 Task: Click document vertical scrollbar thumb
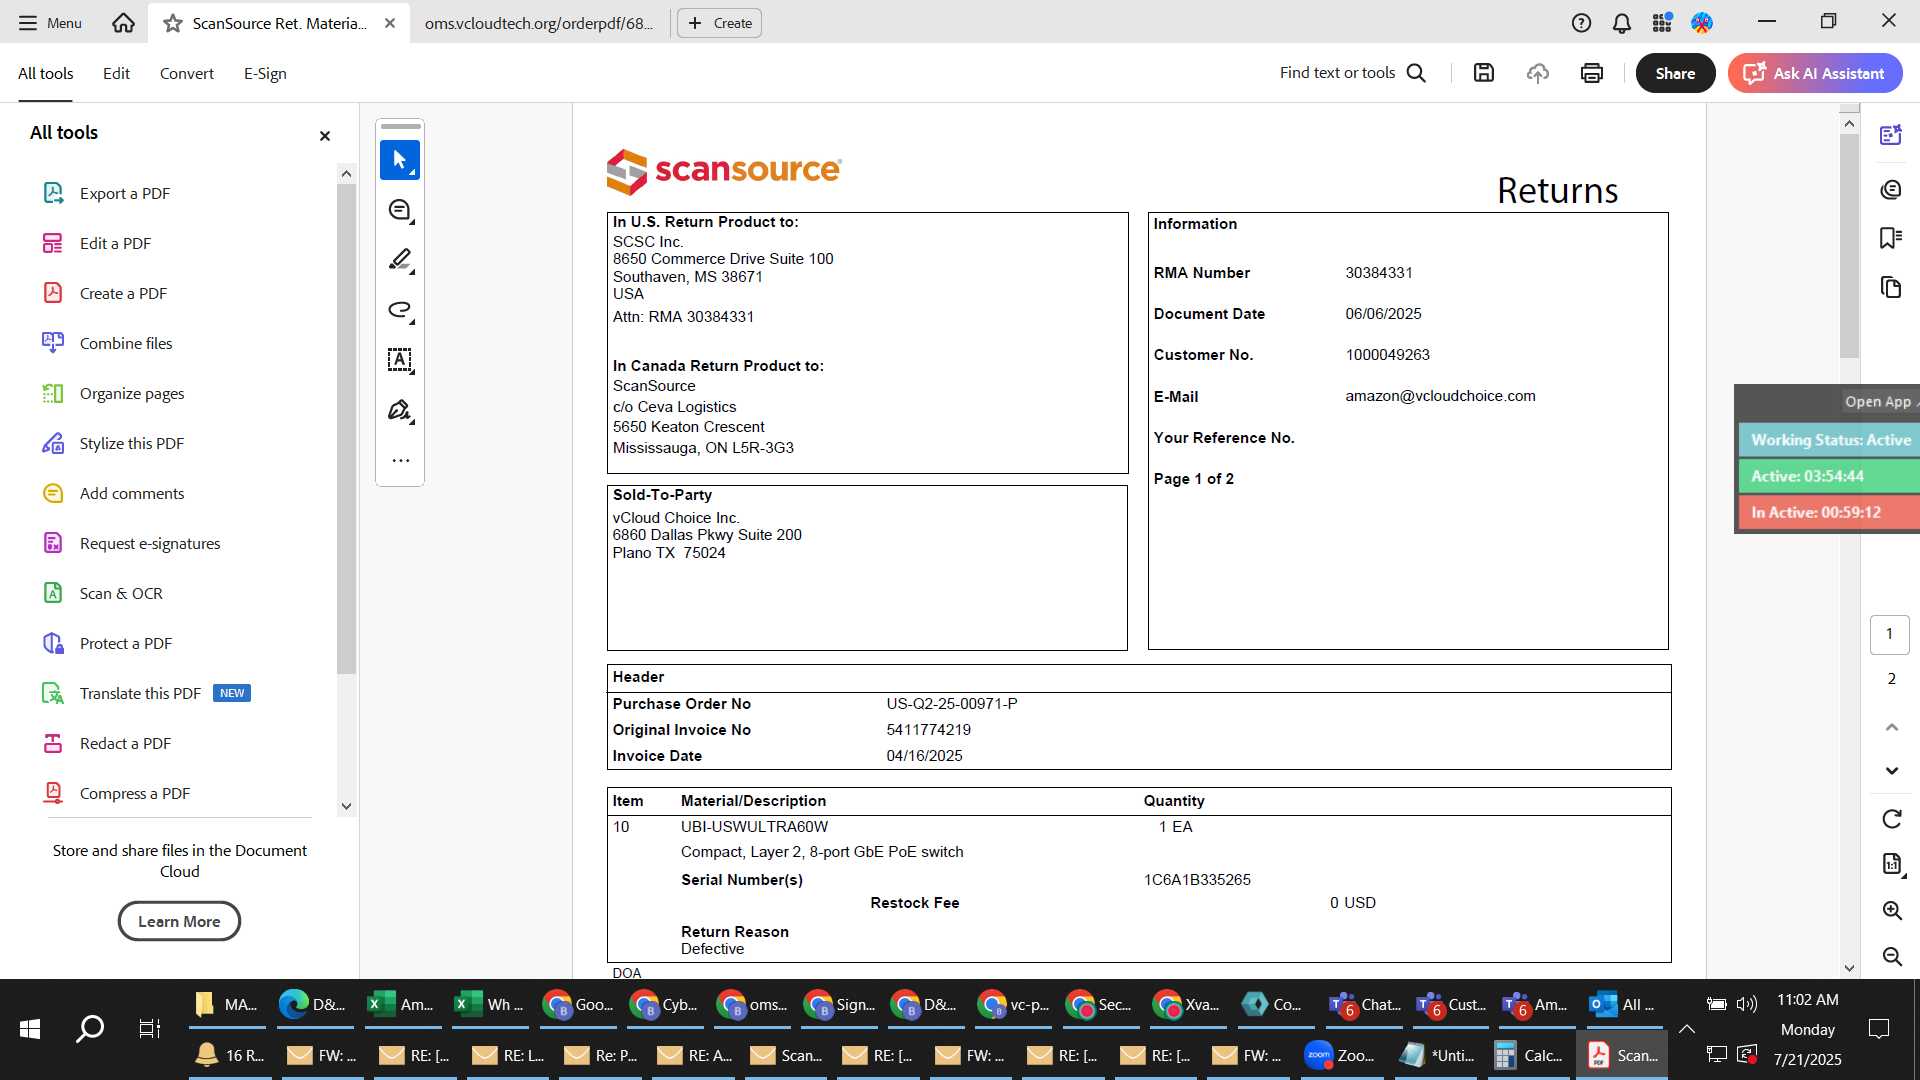tap(1849, 246)
